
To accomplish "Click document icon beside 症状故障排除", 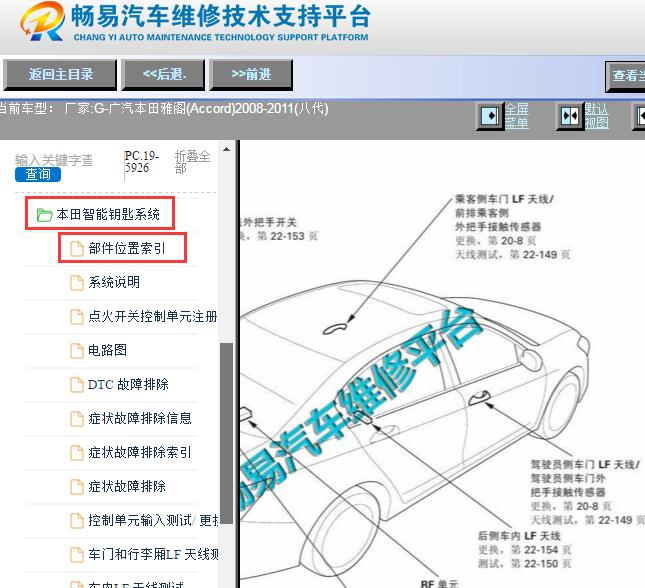I will (77, 487).
